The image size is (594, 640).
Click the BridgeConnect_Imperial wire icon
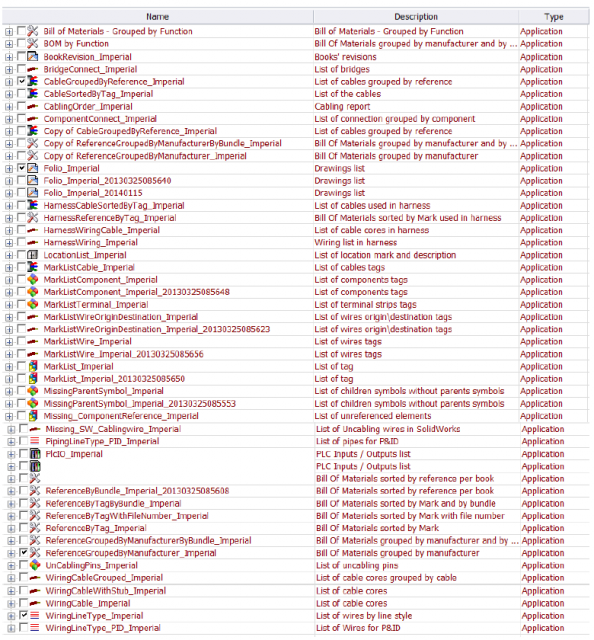pyautogui.click(x=33, y=69)
